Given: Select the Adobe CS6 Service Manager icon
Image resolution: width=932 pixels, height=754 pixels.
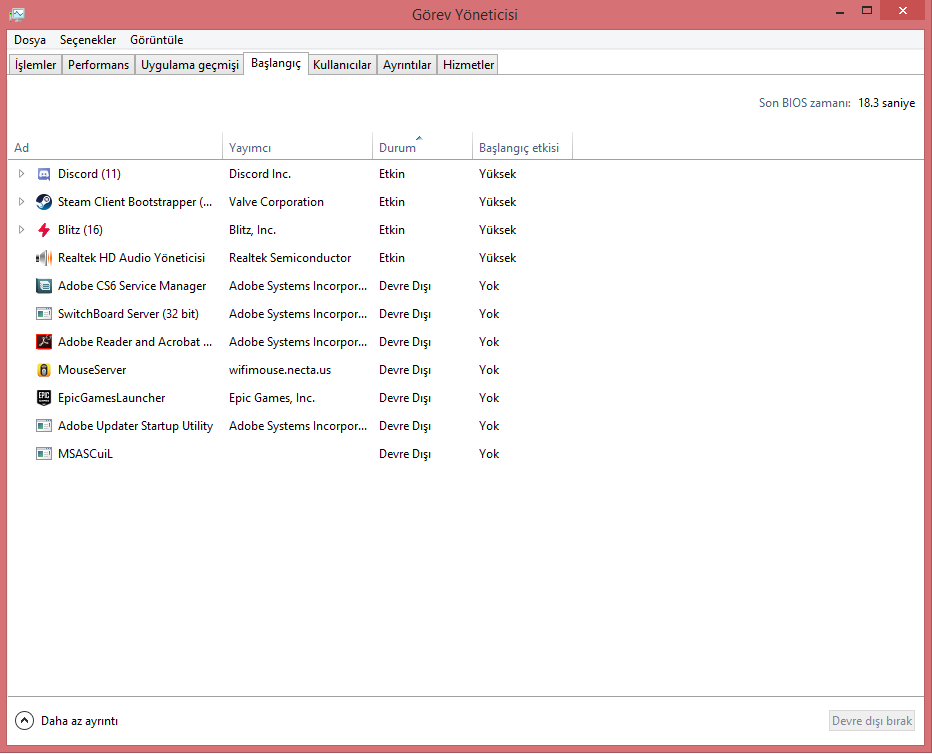Looking at the screenshot, I should coord(44,286).
